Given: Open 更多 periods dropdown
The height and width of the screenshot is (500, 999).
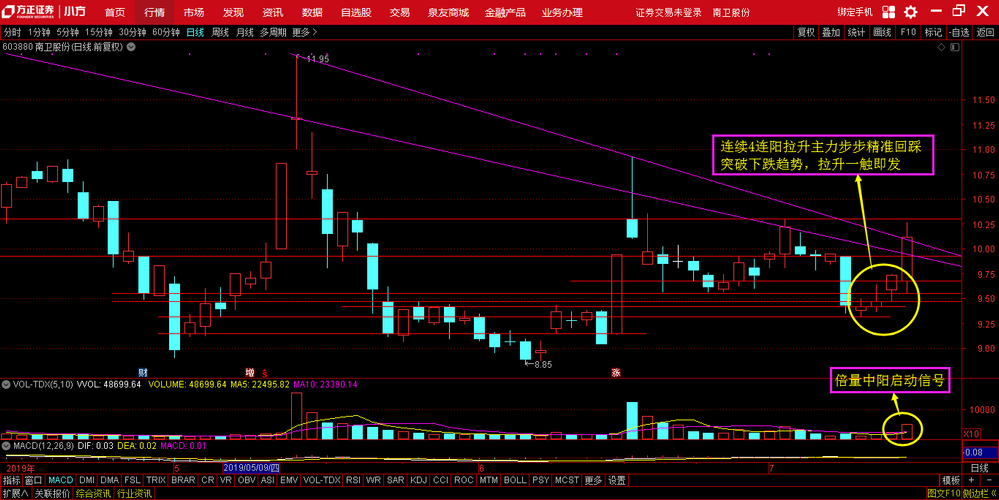Looking at the screenshot, I should coord(304,32).
